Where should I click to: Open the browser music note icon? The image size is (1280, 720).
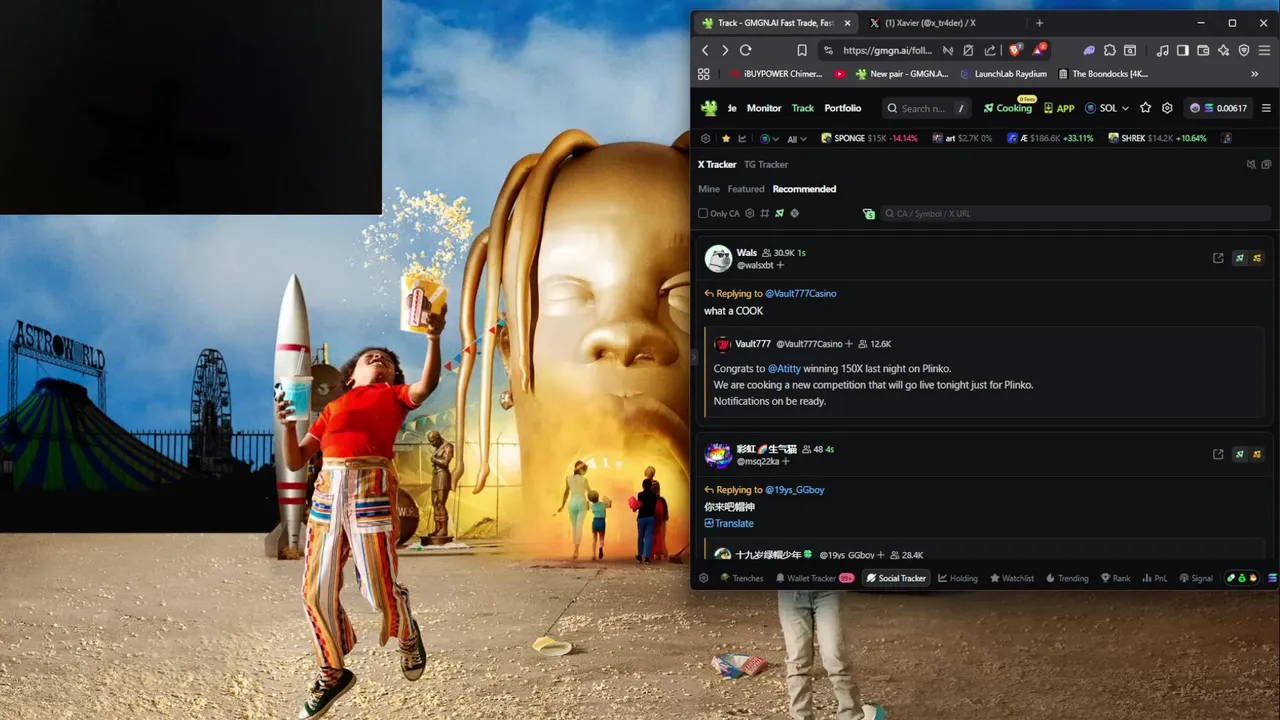[1162, 50]
